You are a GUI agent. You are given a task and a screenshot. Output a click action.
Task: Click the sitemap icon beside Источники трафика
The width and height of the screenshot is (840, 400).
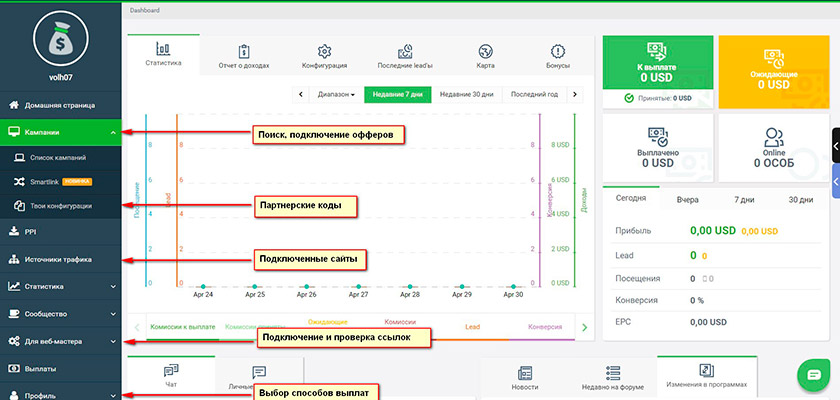coord(14,260)
